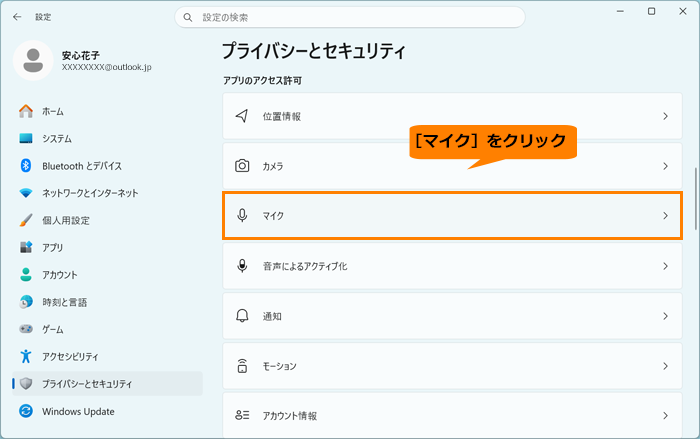Click the ホーム house icon

[26, 111]
